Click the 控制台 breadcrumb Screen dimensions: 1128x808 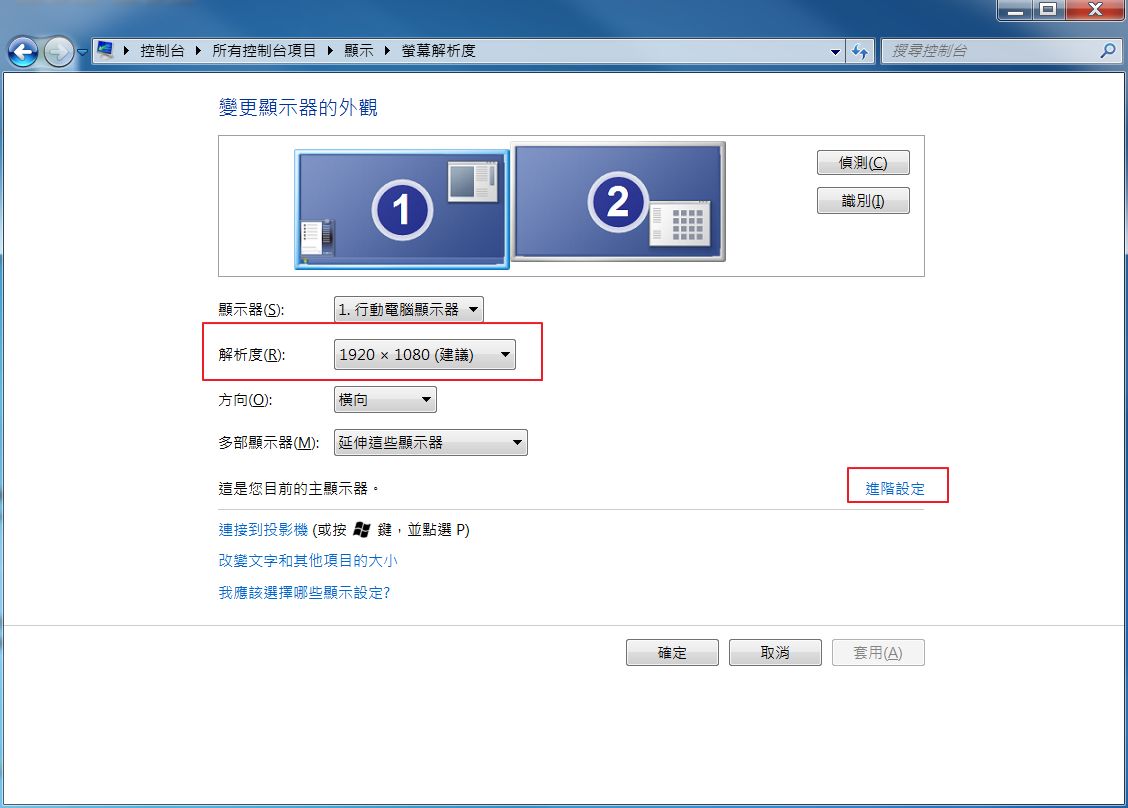click(x=162, y=50)
